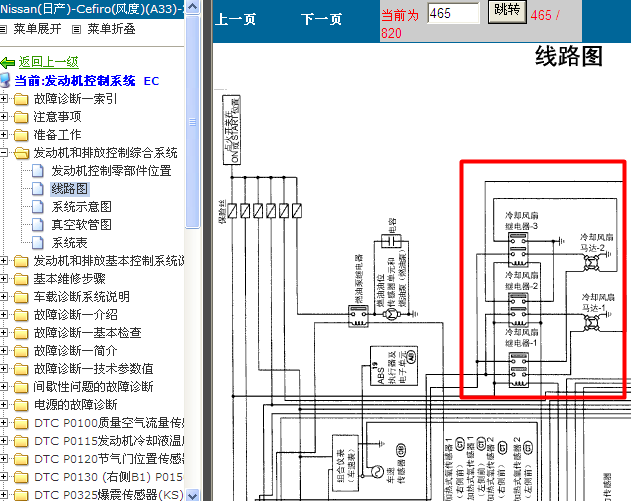631x501 pixels.
Task: Click the 准备工作 folder icon
Action: [21, 135]
